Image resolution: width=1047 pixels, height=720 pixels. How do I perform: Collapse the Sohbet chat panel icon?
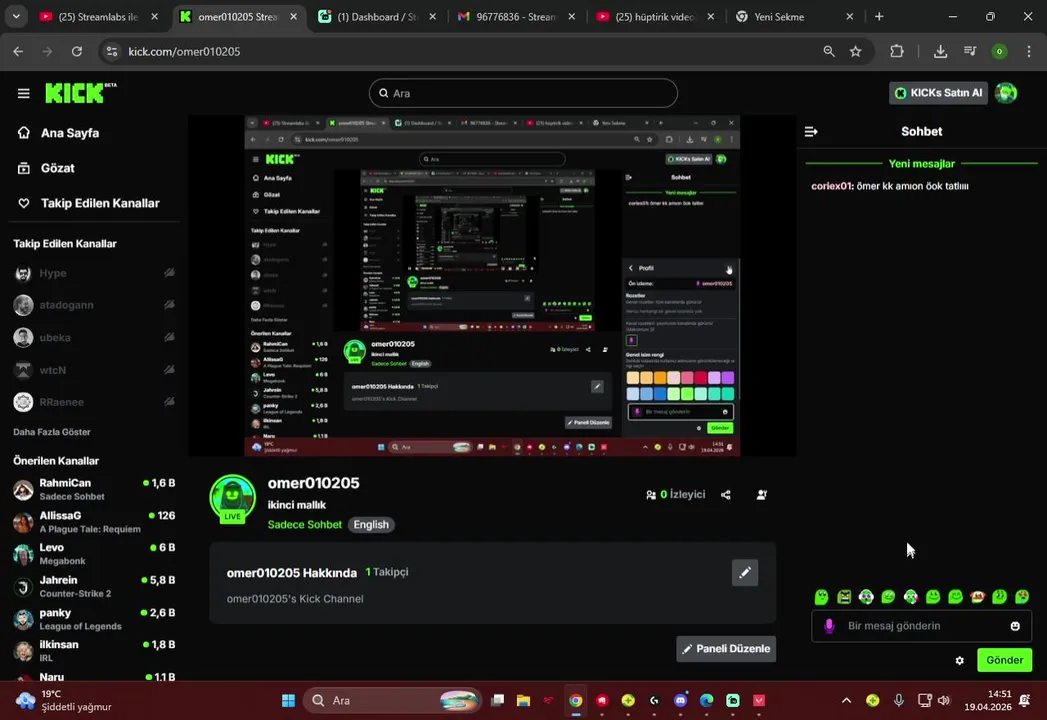click(811, 132)
